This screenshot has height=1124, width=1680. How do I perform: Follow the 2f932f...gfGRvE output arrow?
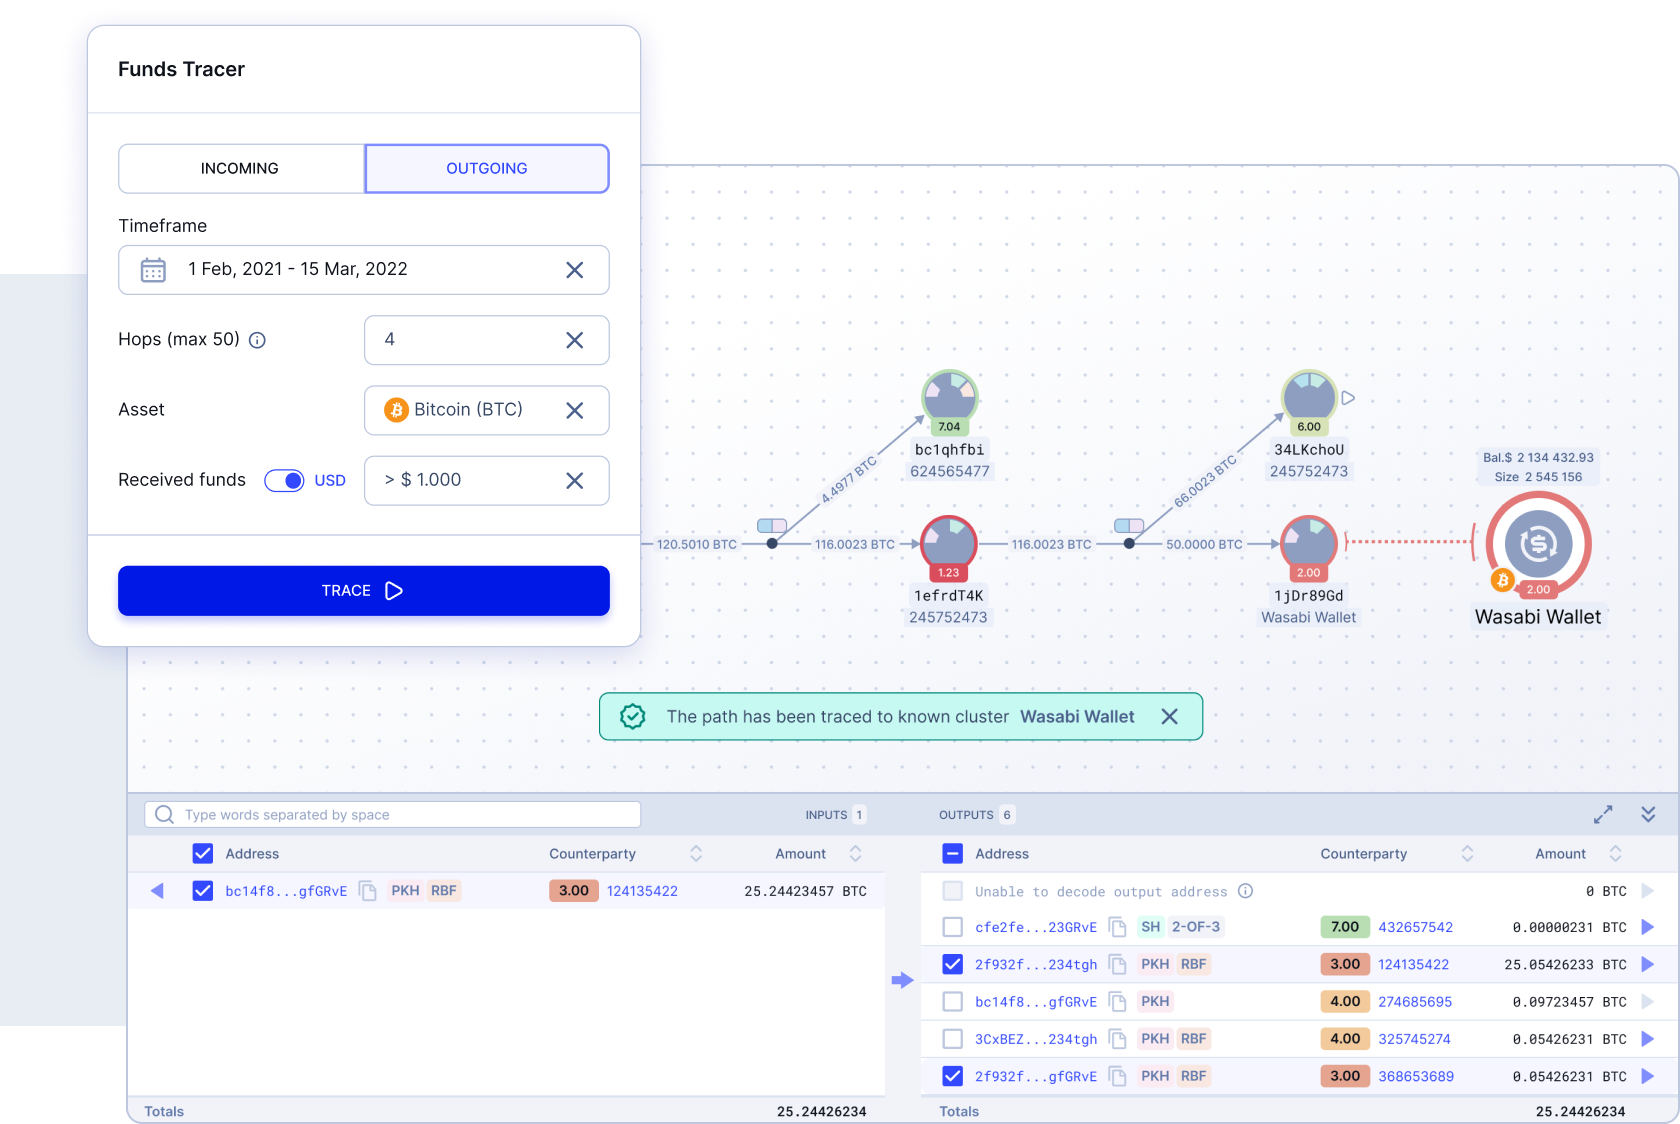click(1648, 1077)
